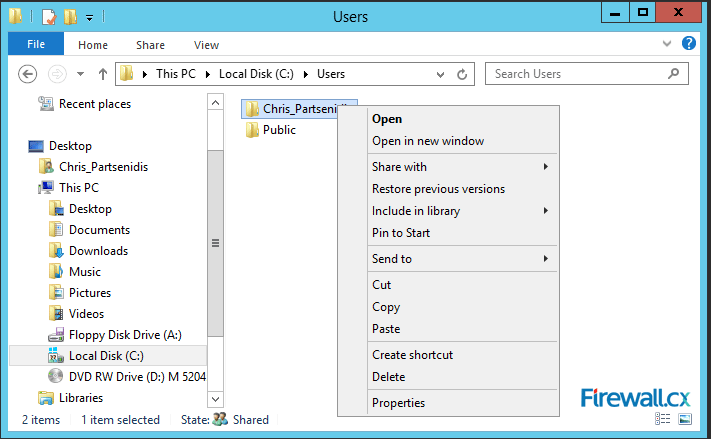711x439 pixels.
Task: Open the address bar history dropdown
Action: tap(440, 74)
